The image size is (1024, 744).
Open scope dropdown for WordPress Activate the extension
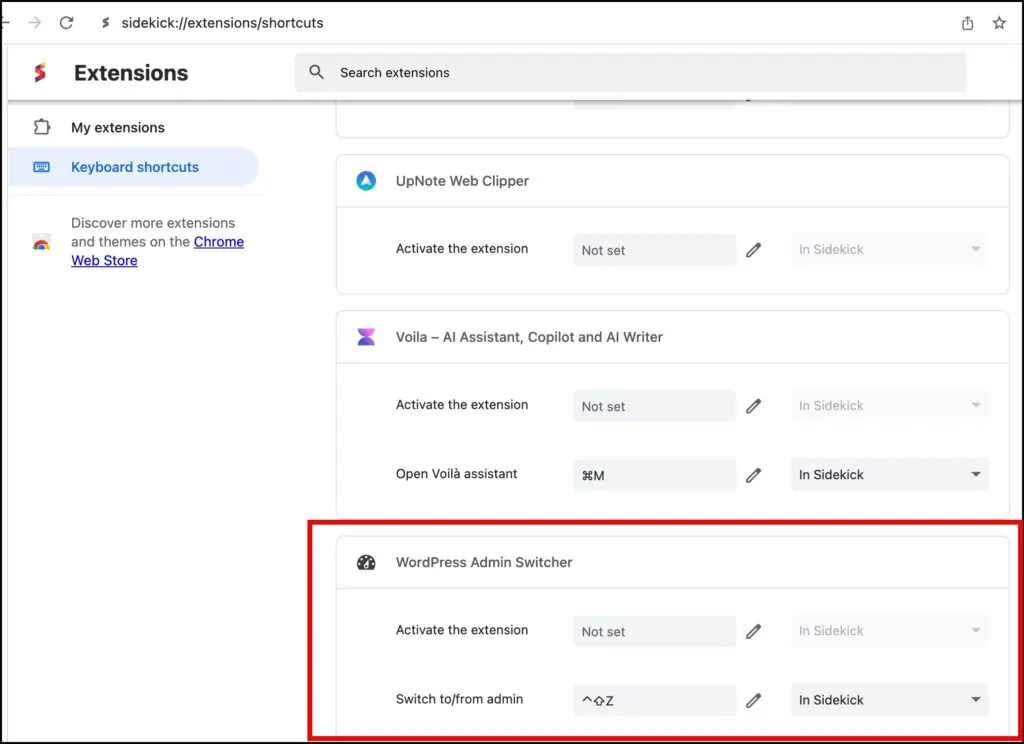(889, 630)
